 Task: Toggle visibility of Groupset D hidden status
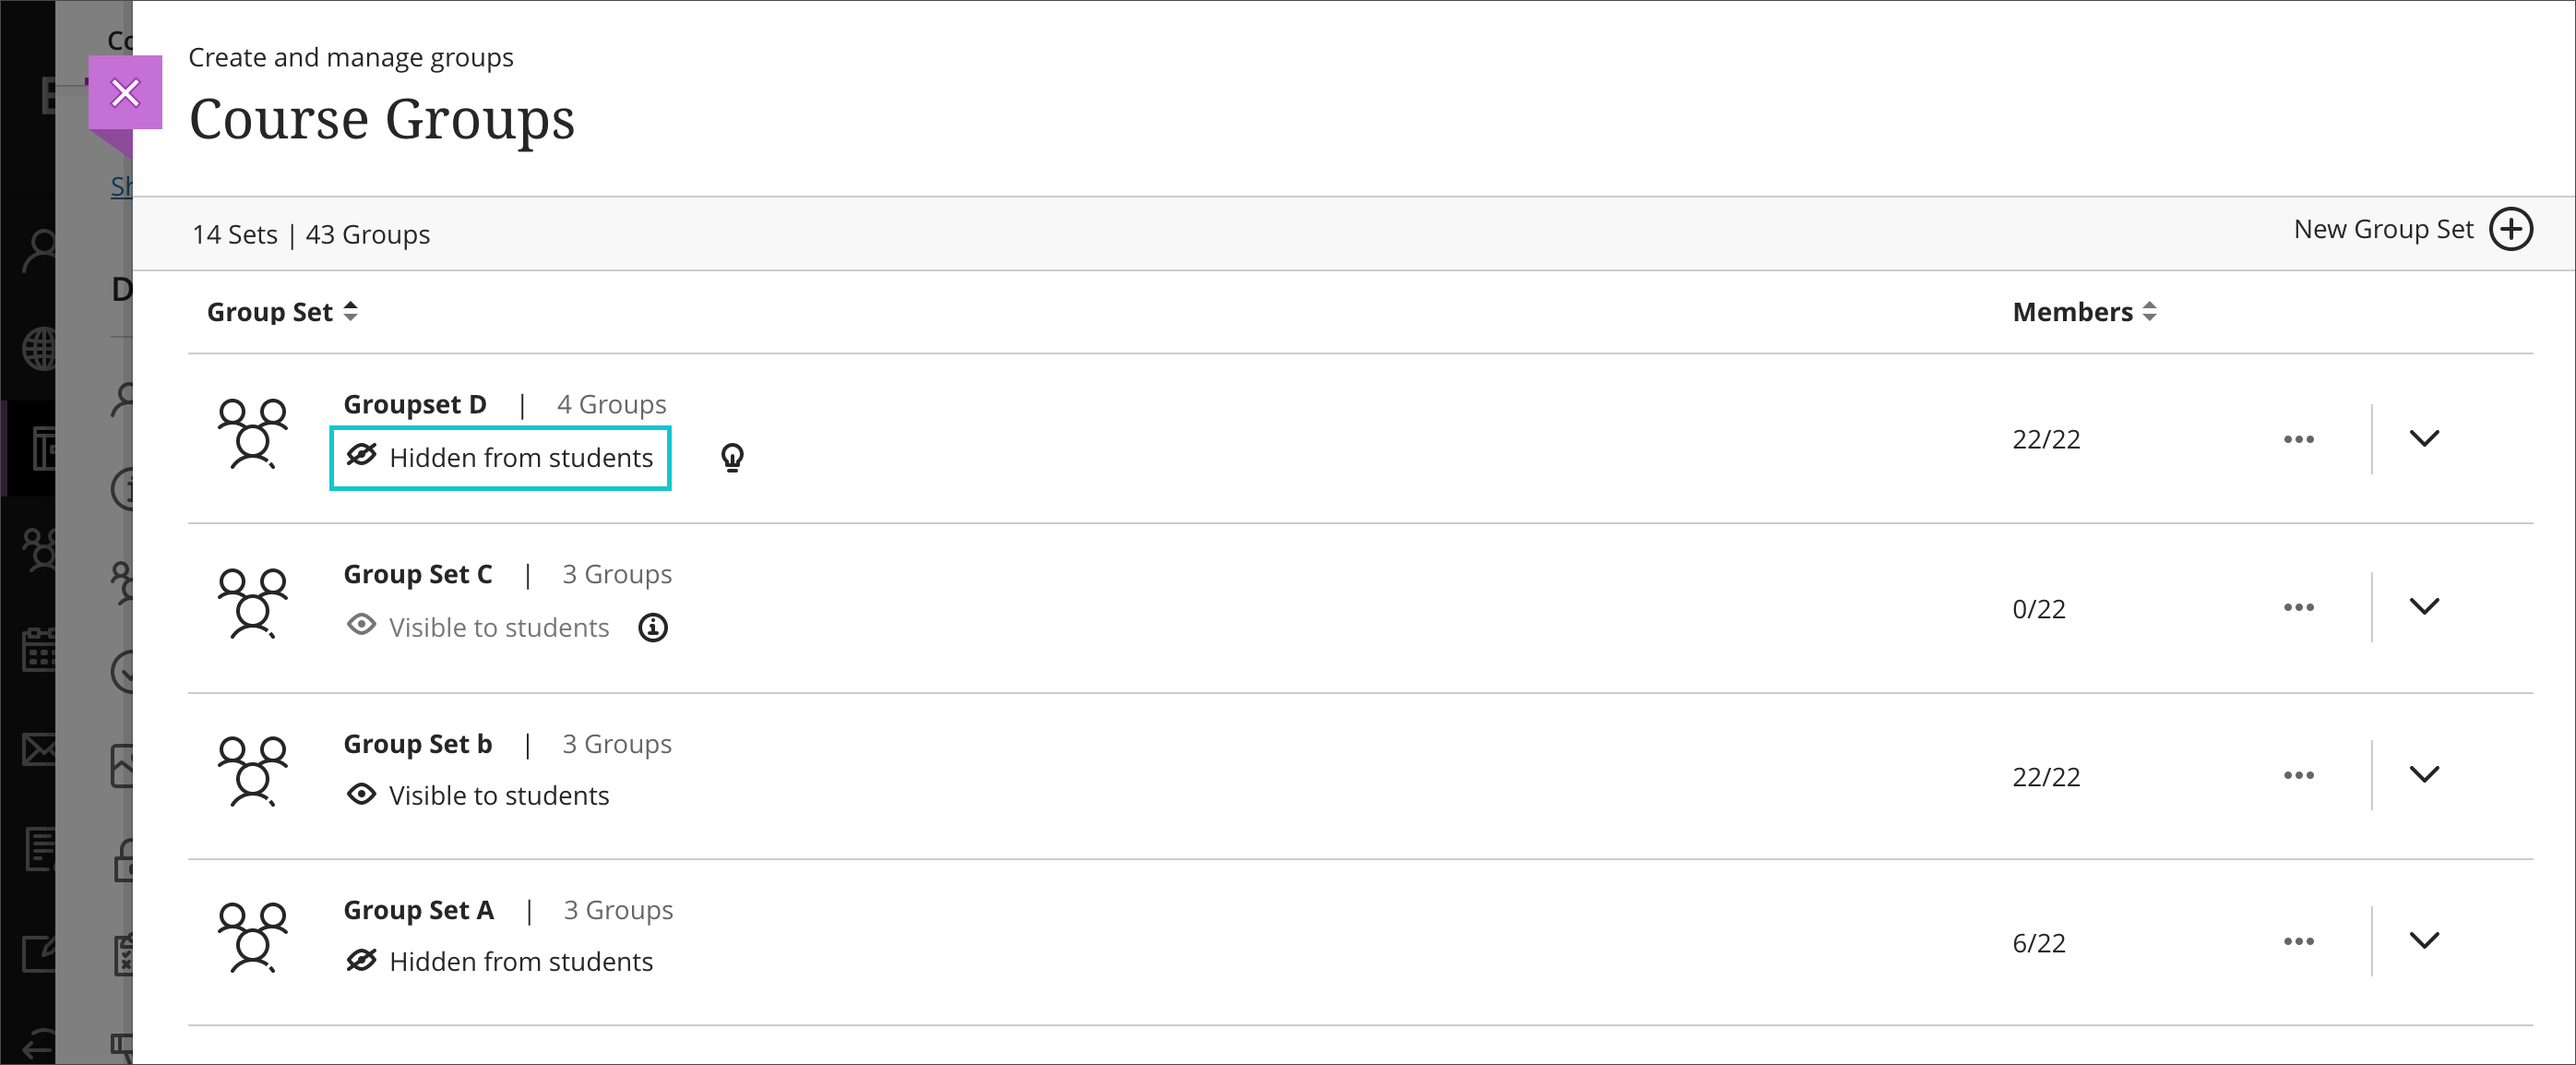(x=503, y=455)
